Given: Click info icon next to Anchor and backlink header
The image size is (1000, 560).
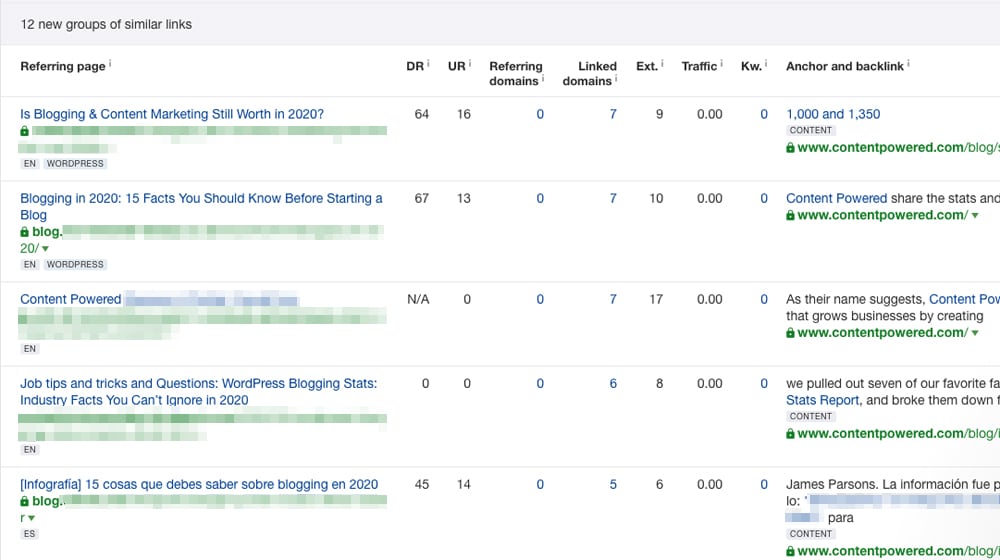Looking at the screenshot, I should pos(908,63).
